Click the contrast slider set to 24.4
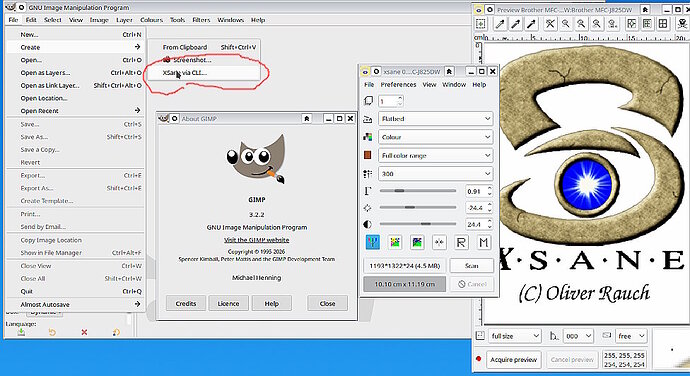 click(418, 224)
